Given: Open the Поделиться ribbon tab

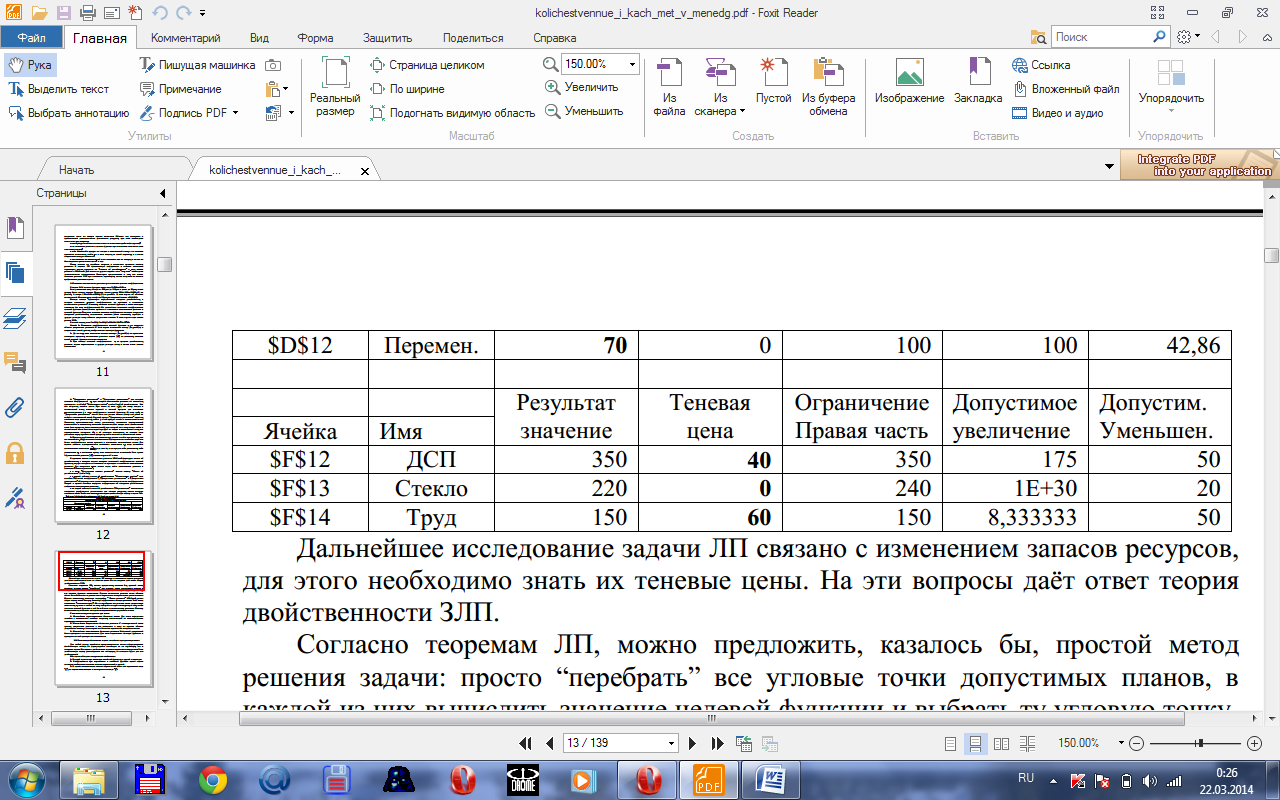Looking at the screenshot, I should (473, 38).
